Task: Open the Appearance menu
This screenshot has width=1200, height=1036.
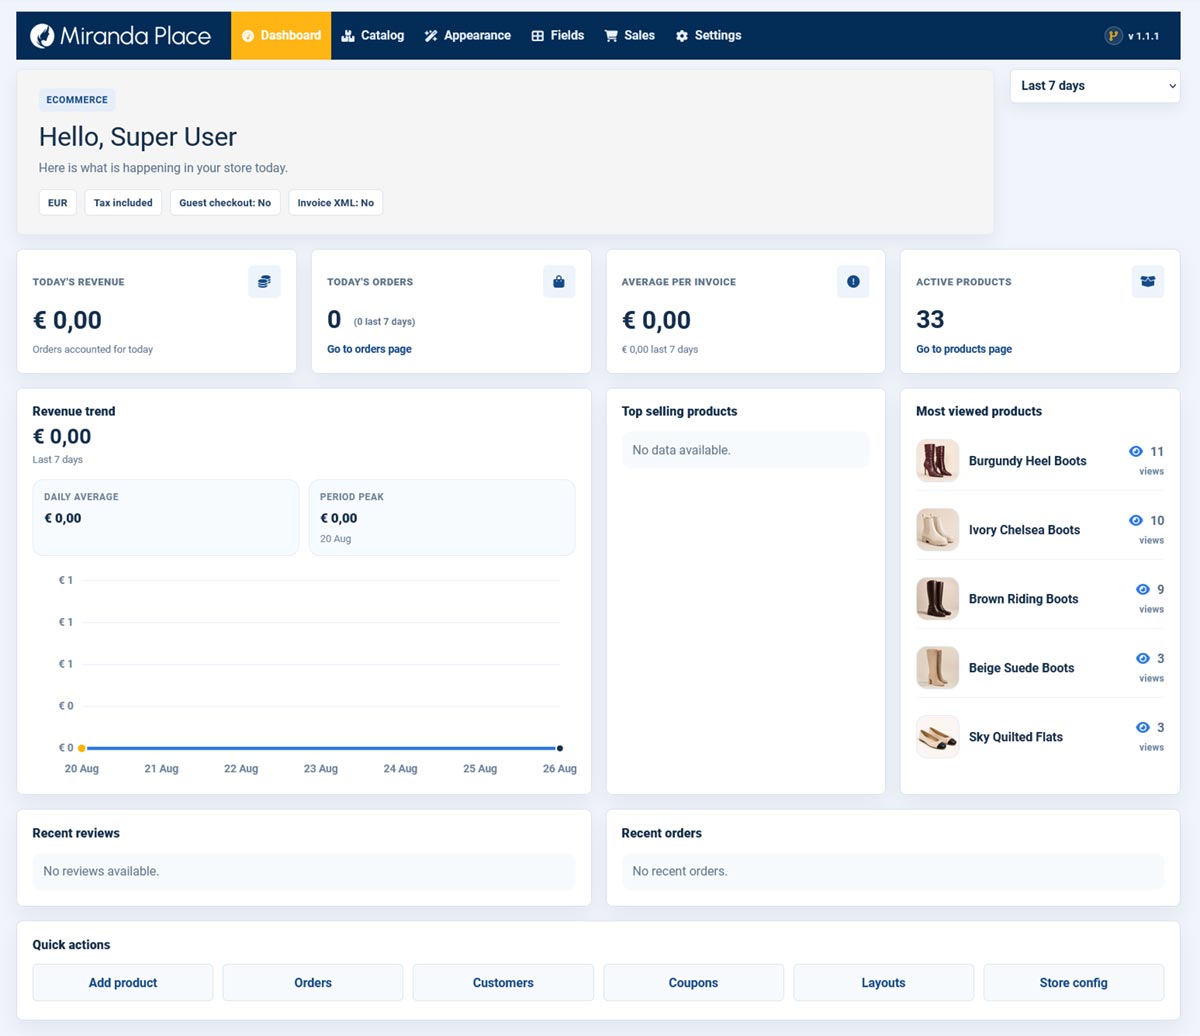Action: [467, 36]
